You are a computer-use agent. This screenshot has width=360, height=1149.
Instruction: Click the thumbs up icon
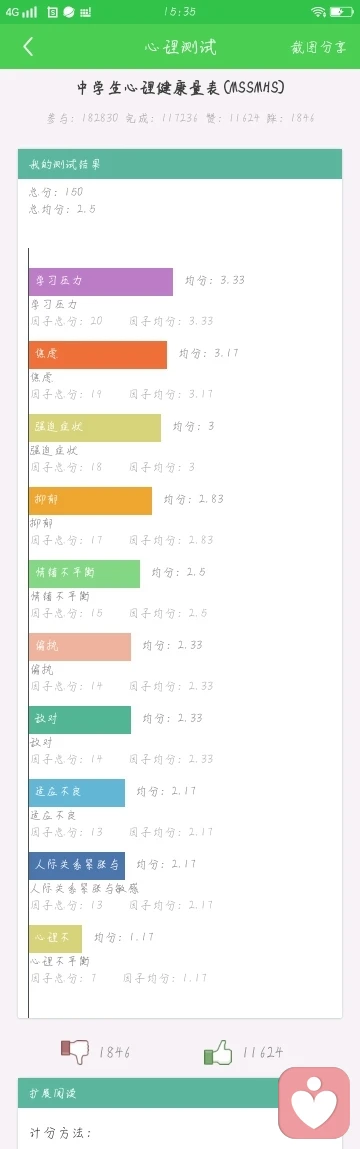(218, 1052)
